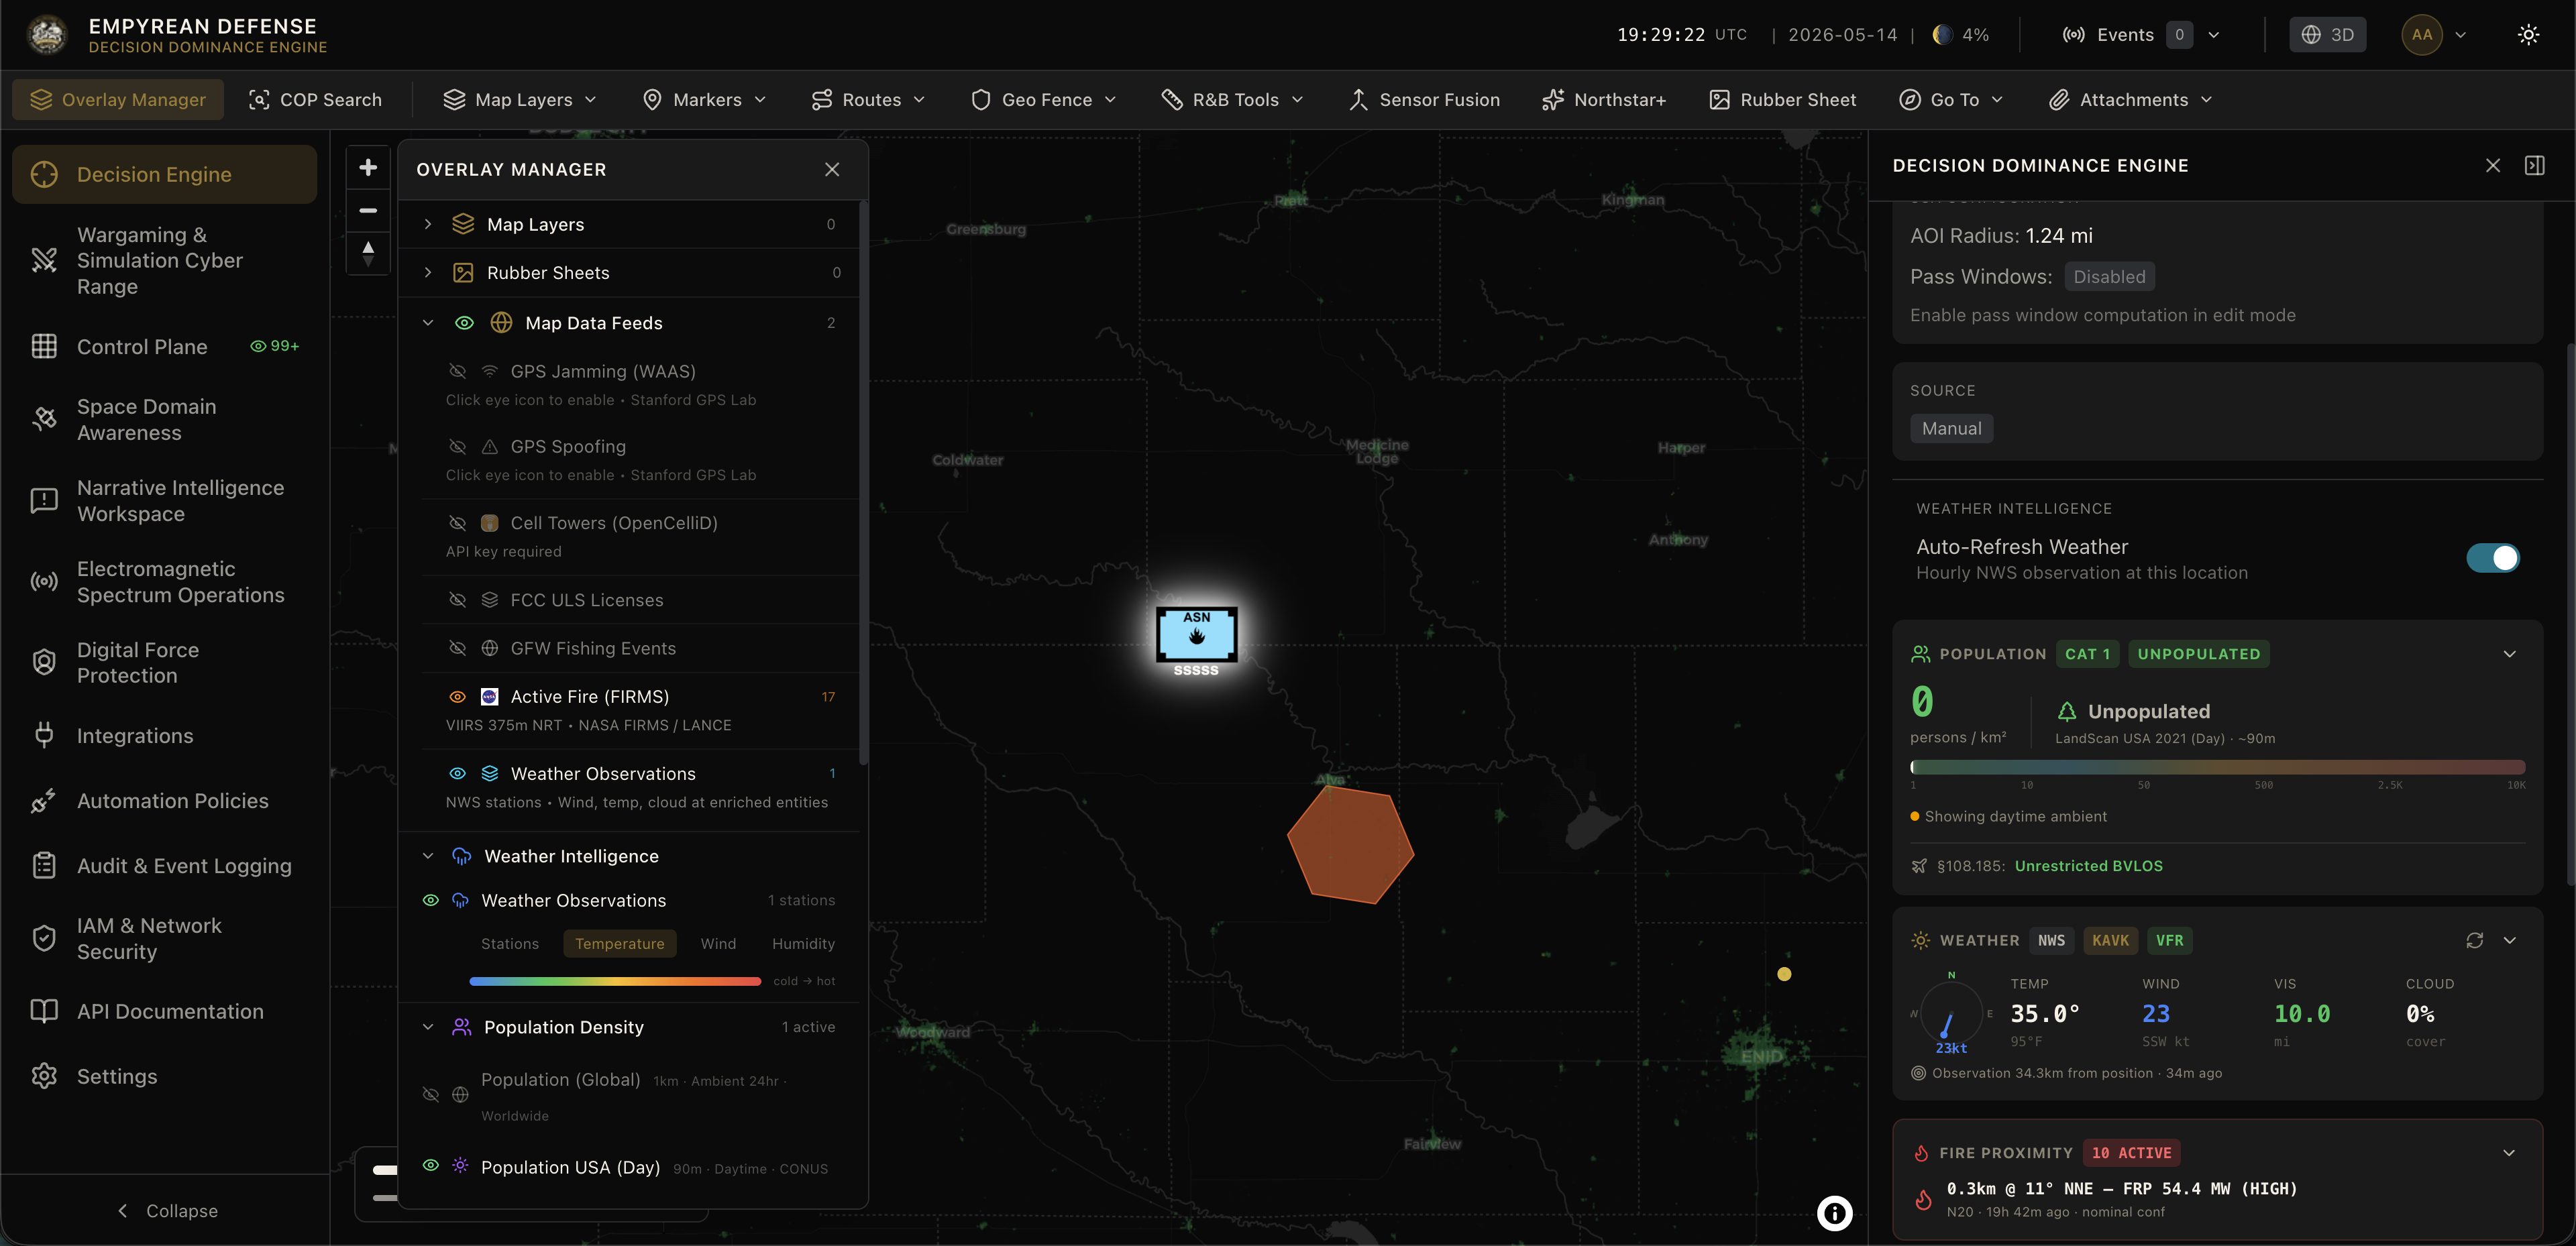Screen dimensions: 2576x1246
Task: Dock the Decision Dominance Engine panel
Action: pos(2534,165)
